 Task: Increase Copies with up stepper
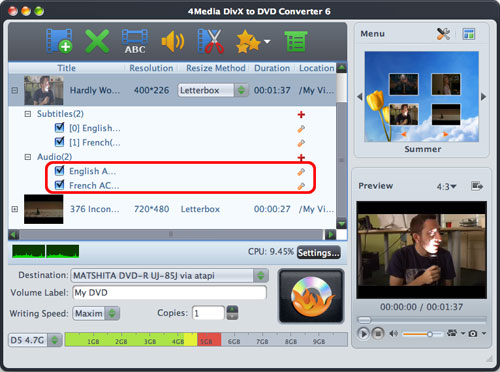(232, 310)
